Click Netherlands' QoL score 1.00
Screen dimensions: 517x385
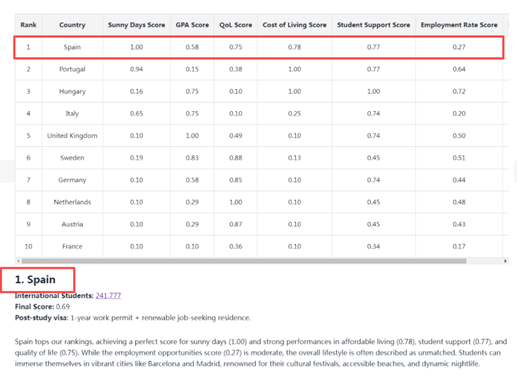(235, 202)
